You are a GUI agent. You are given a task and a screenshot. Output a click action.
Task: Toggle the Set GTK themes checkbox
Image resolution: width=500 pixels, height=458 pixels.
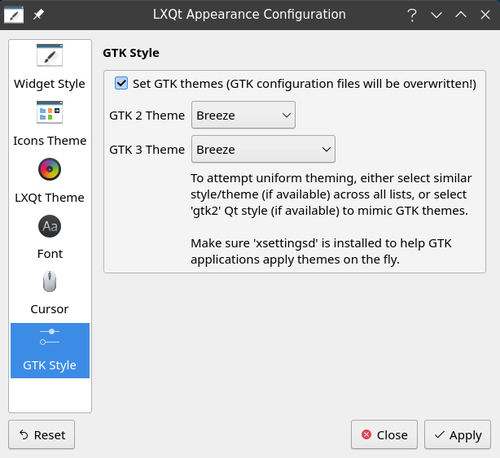click(121, 83)
